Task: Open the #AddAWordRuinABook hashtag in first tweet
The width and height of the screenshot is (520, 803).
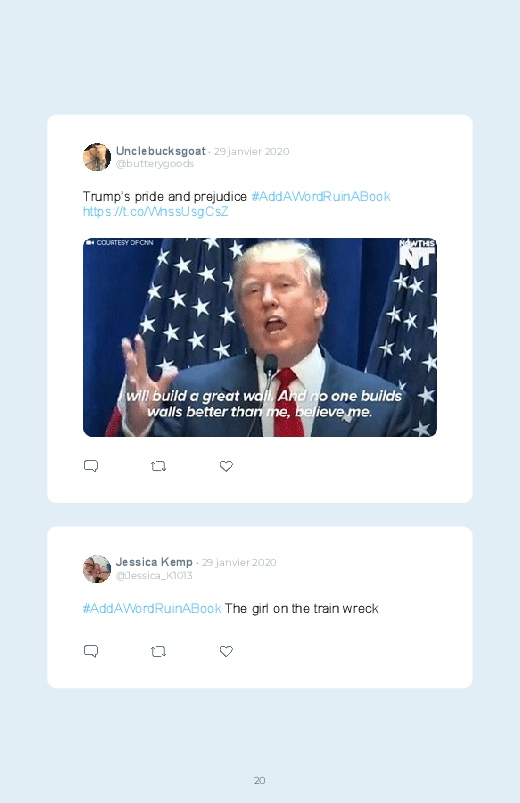Action: [321, 197]
